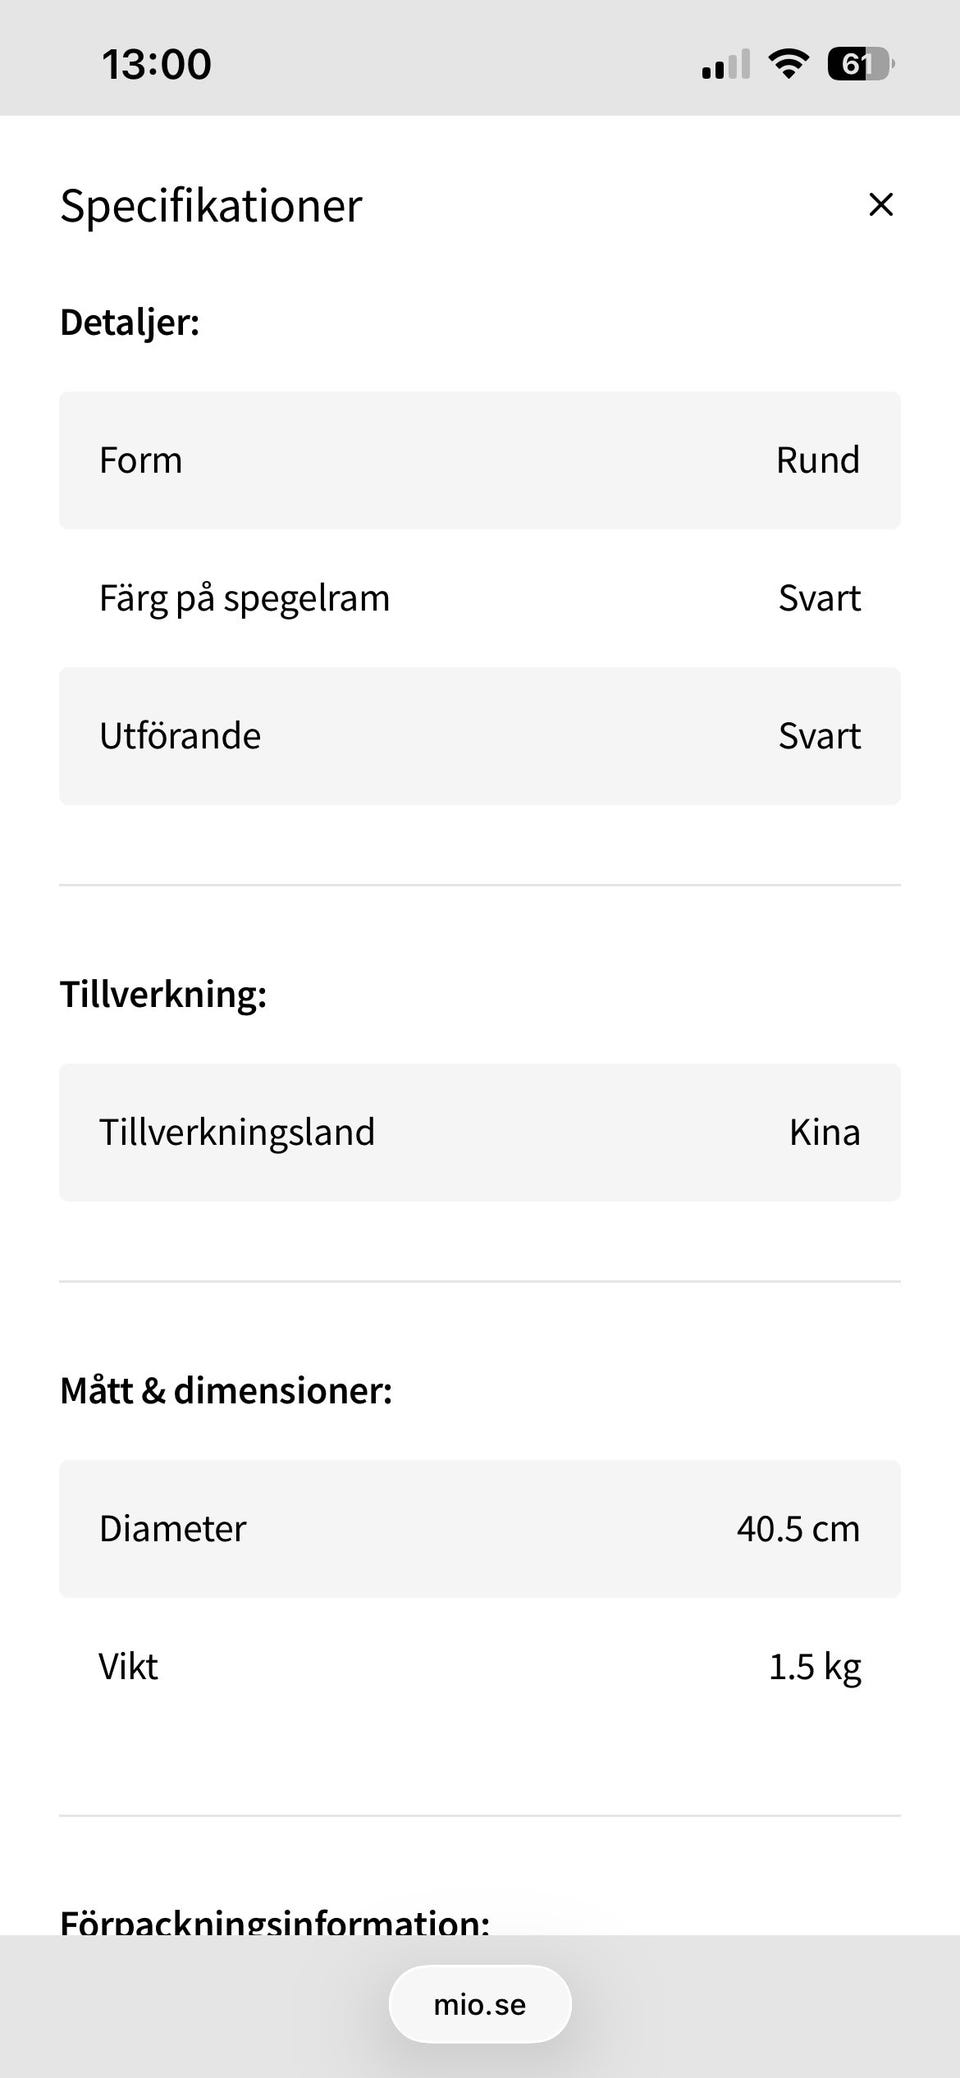960x2078 pixels.
Task: Select the Rund value
Action: click(x=817, y=460)
